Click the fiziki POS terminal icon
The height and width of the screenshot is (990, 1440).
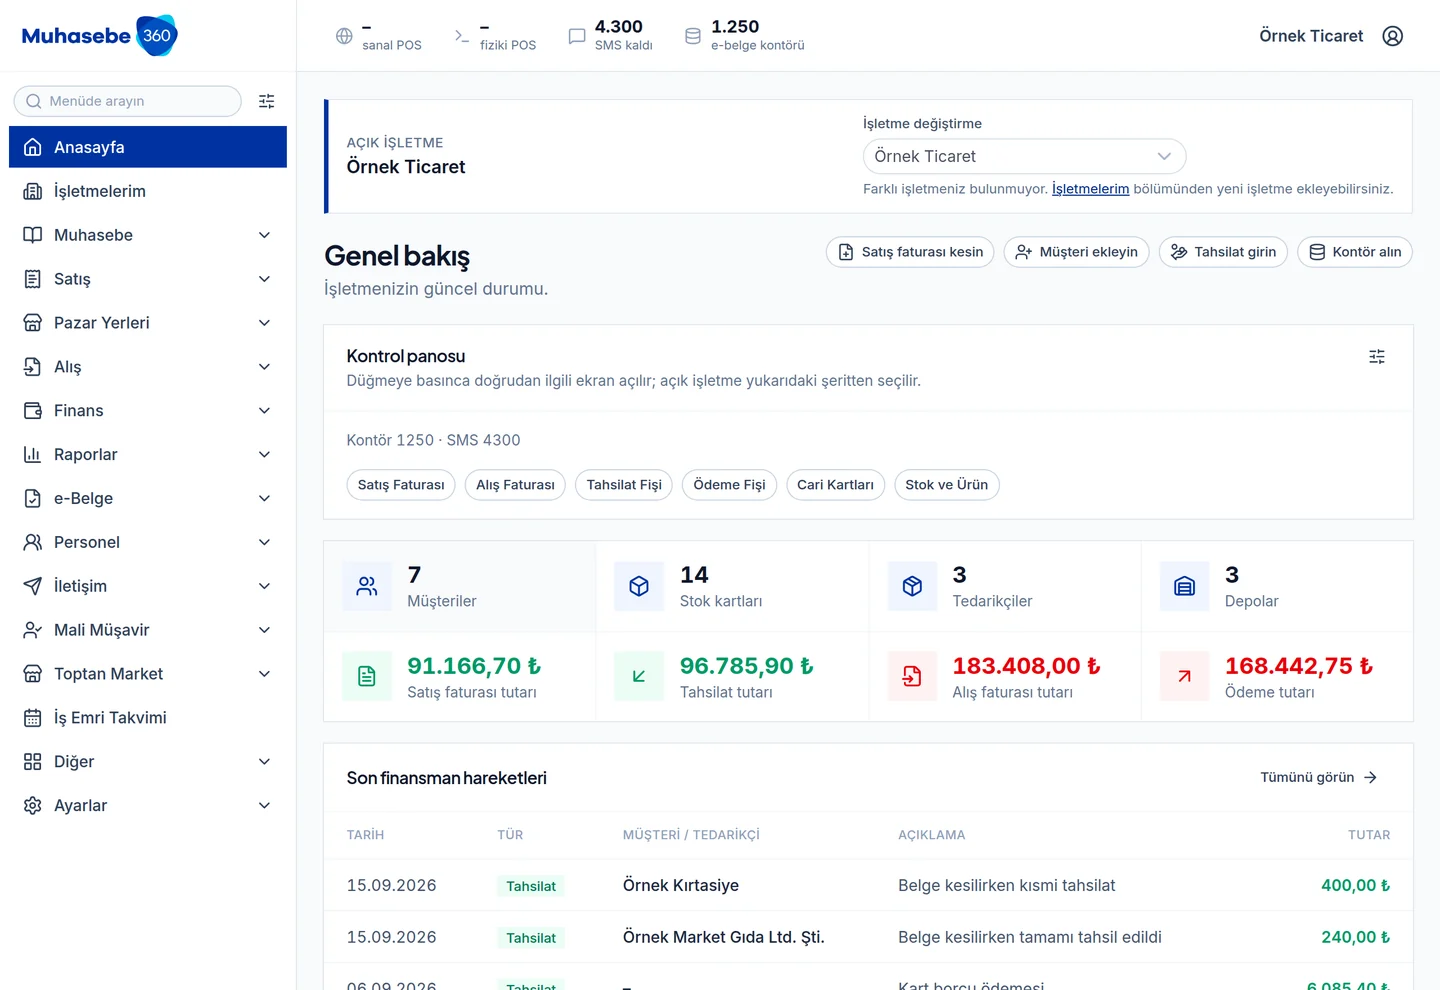point(461,36)
